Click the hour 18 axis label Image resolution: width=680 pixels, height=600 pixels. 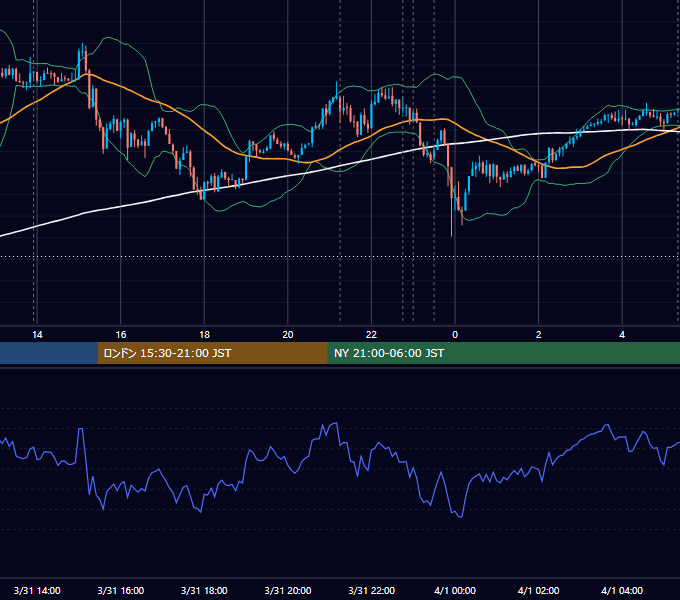pyautogui.click(x=204, y=335)
